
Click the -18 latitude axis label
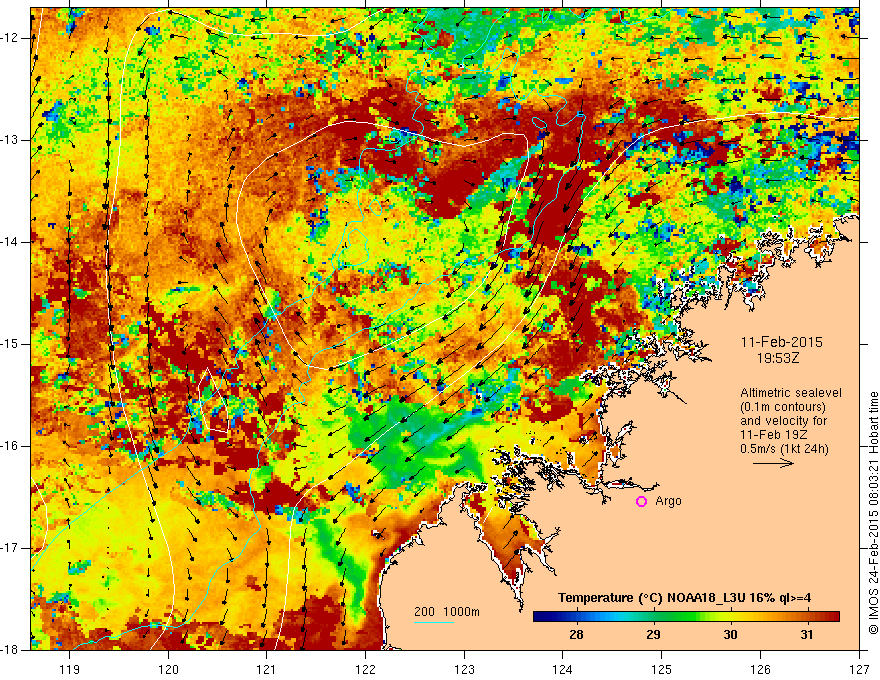coord(11,650)
